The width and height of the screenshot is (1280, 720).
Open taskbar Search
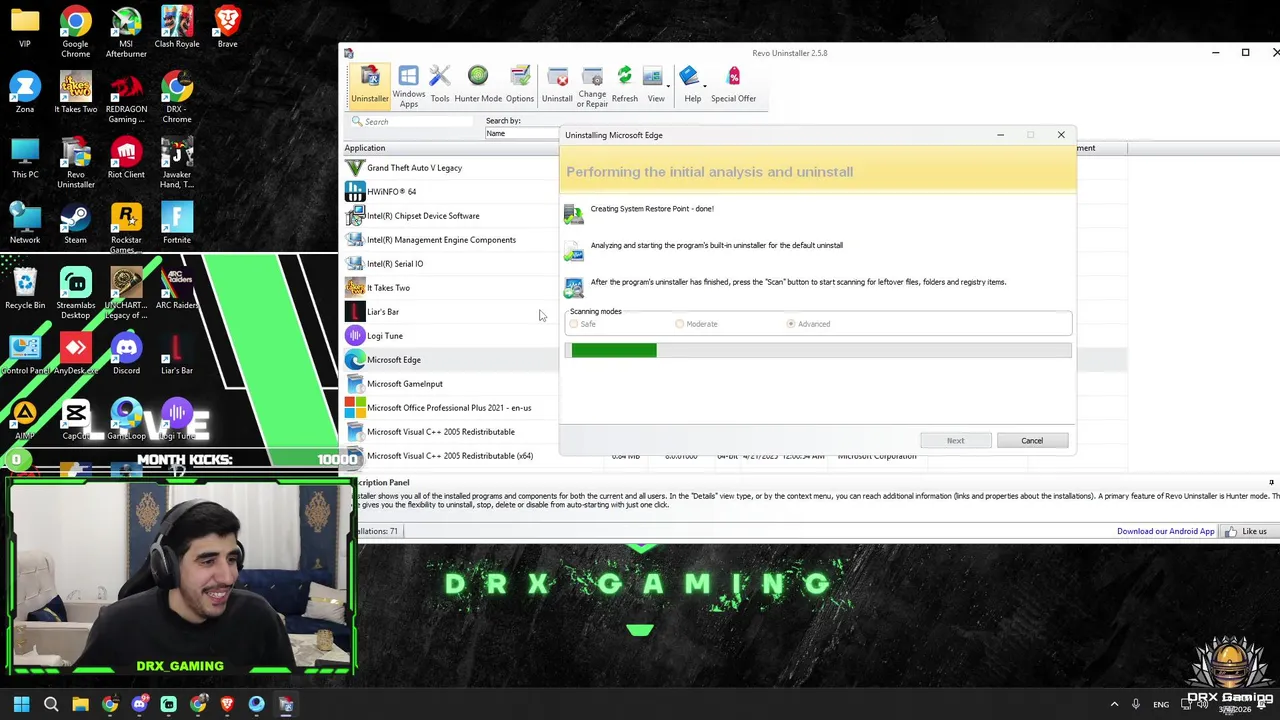tap(51, 705)
